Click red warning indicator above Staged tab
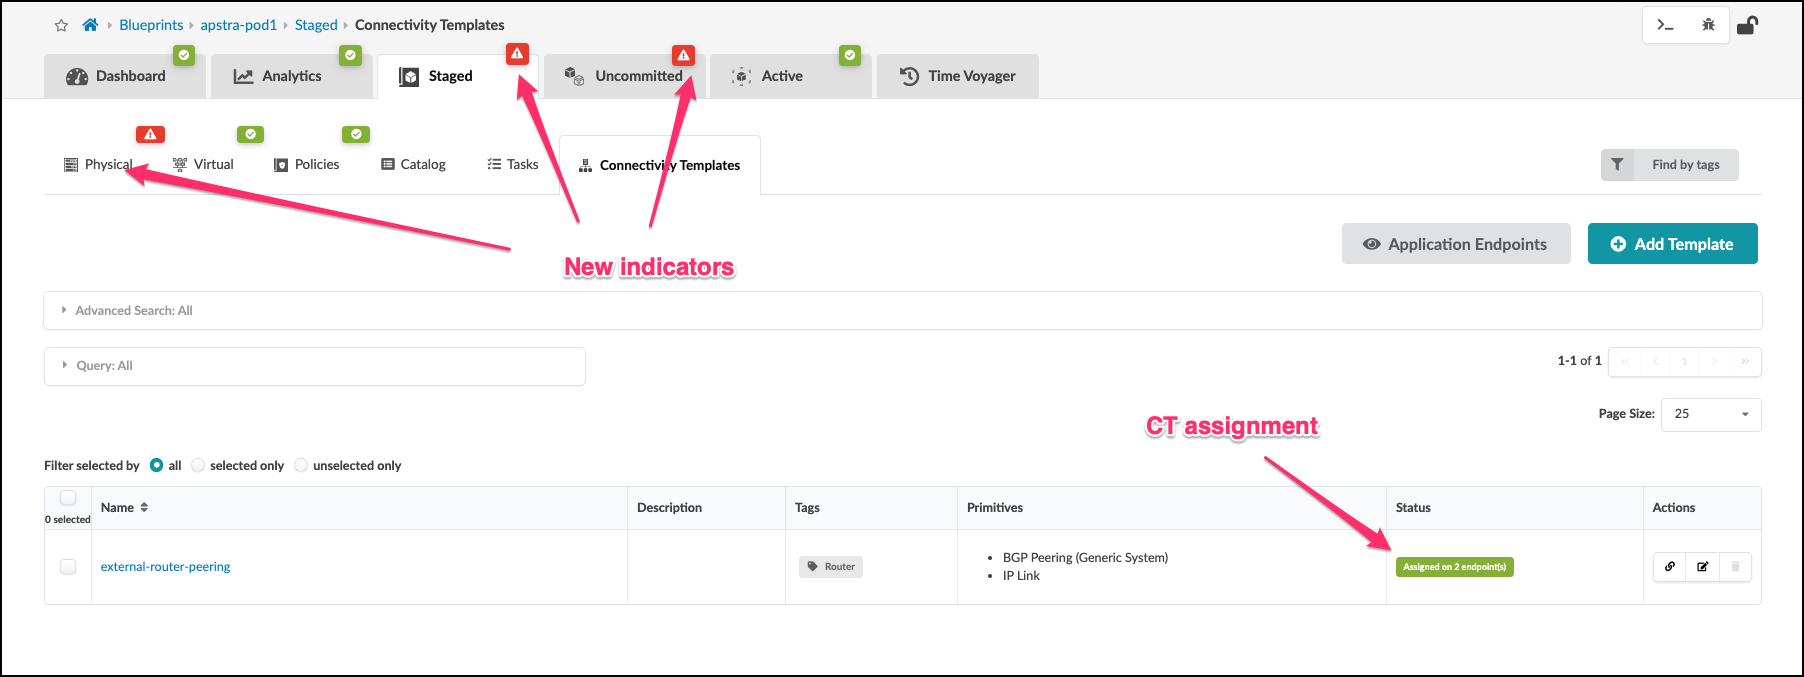Viewport: 1804px width, 677px height. 517,54
